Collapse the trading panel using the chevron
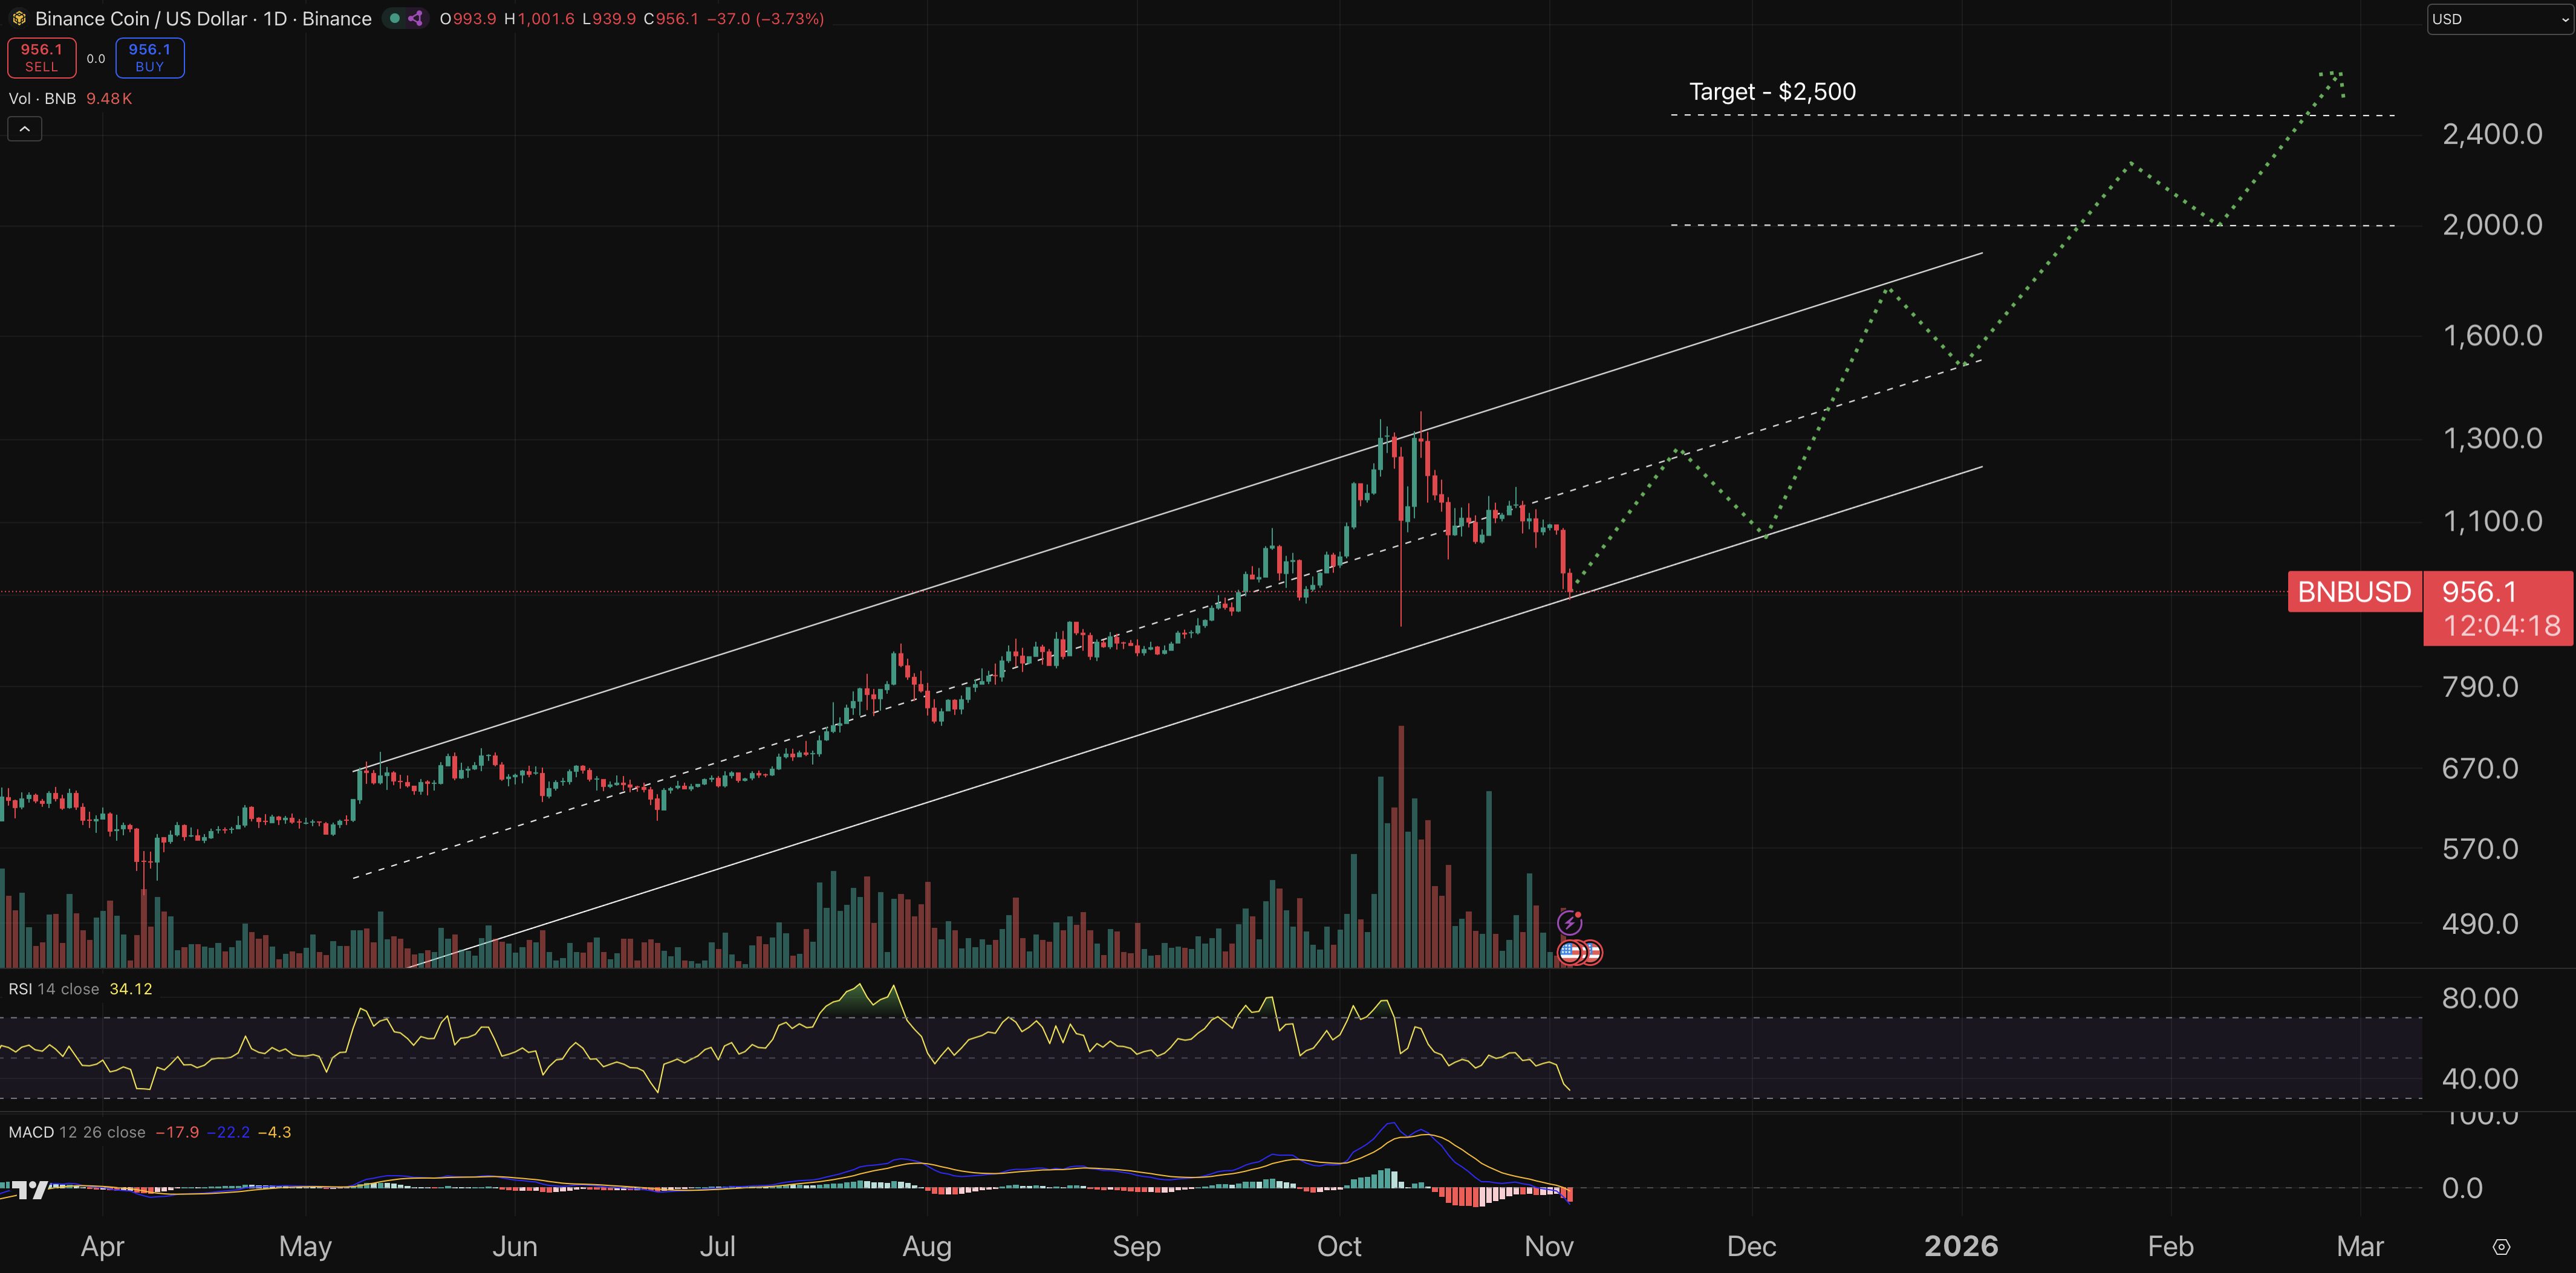Screen dimensions: 2576x1273 coord(24,128)
